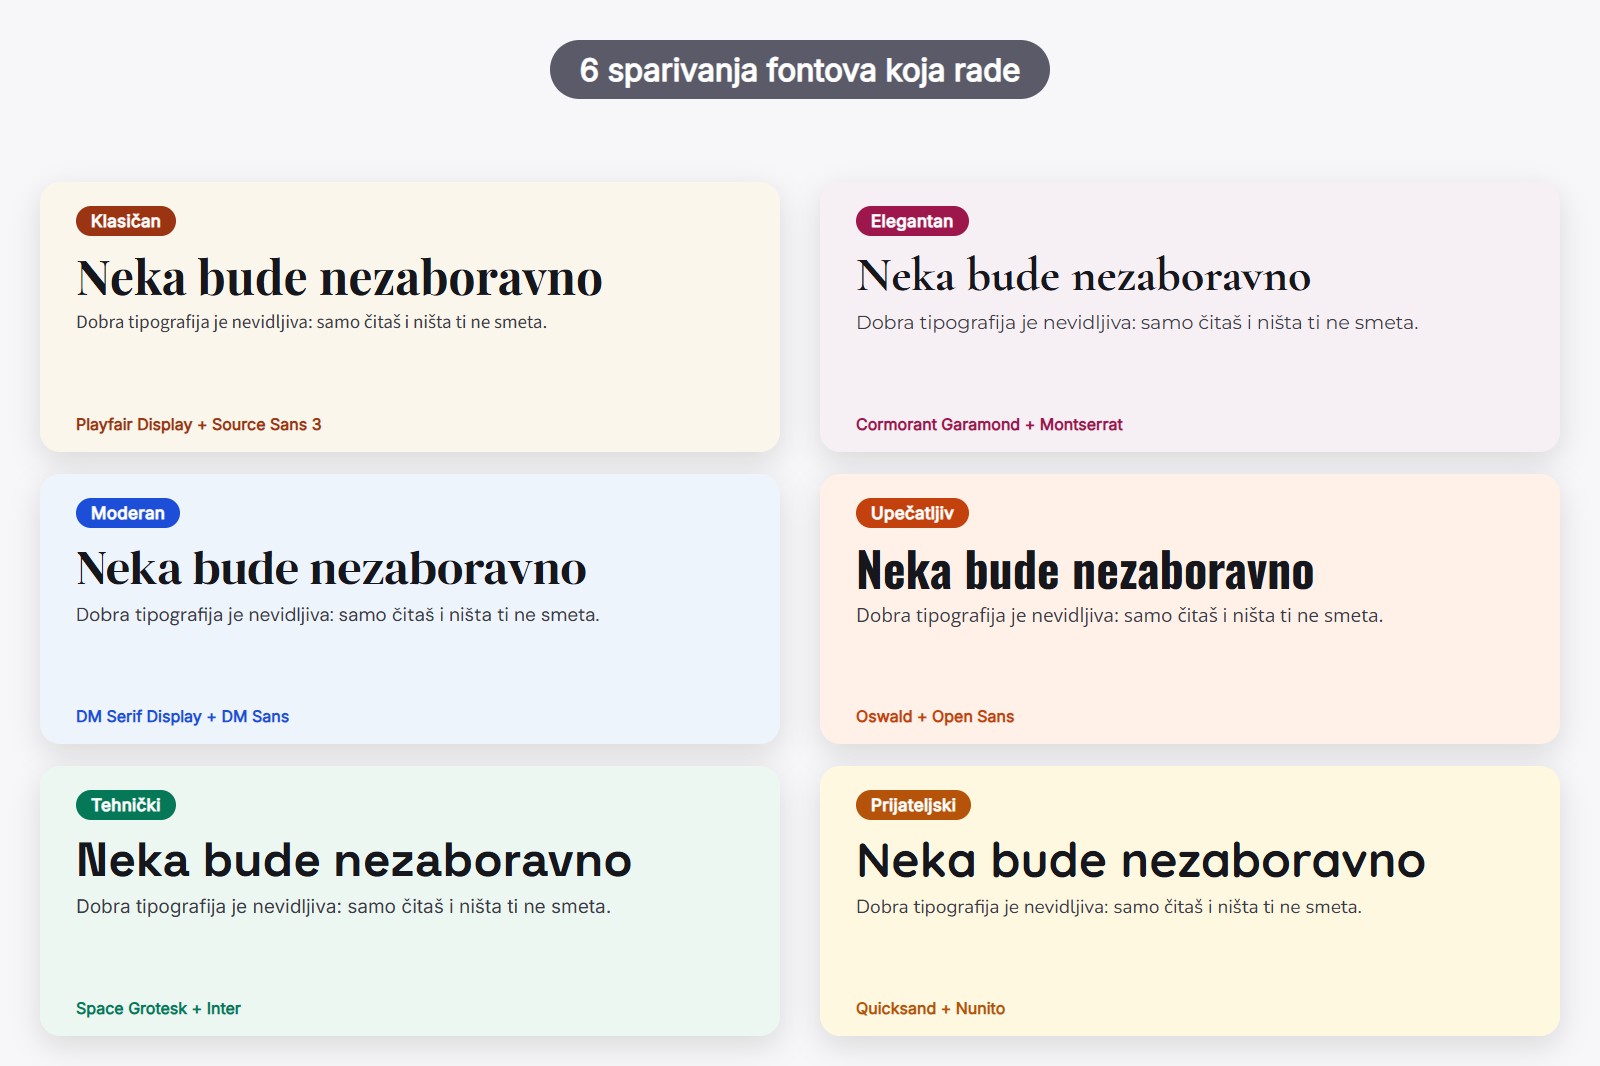
Task: Click the 'Playfair Display + Source Sans 3' label
Action: [x=199, y=425]
